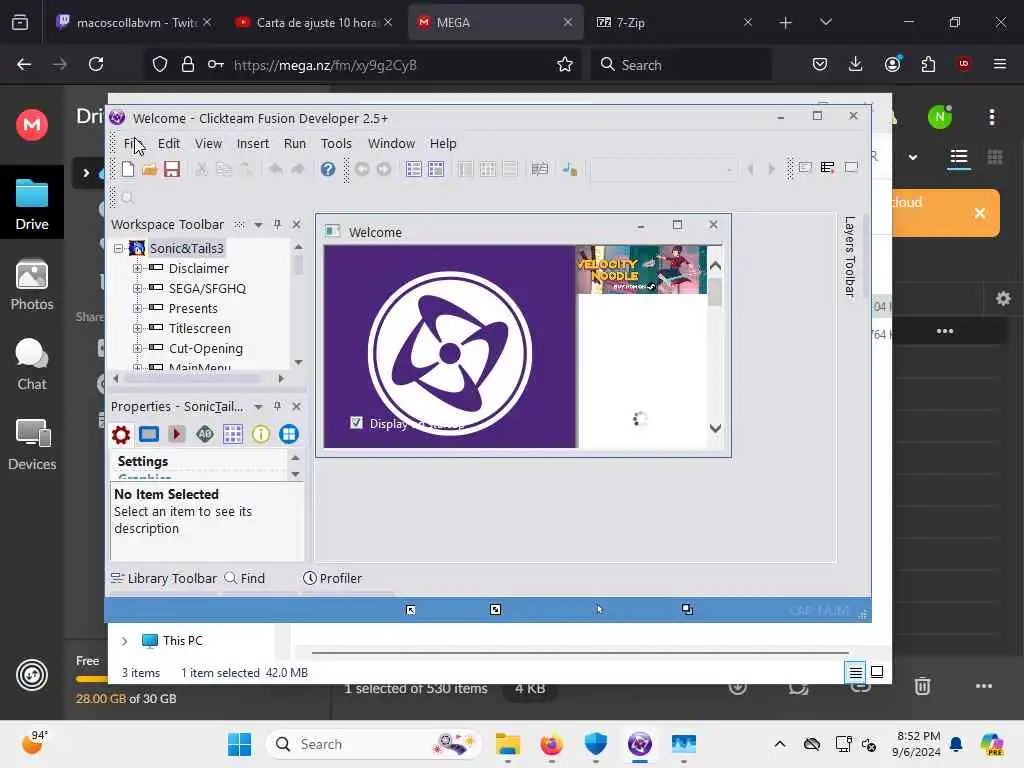This screenshot has width=1024, height=768.
Task: Open the File menu
Action: tap(133, 144)
